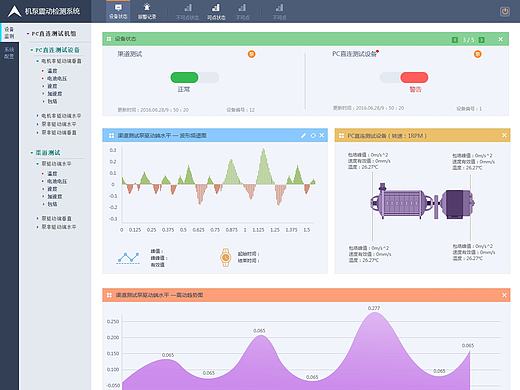Collapse the 渠道测试 tree node
Image resolution: width=520 pixels, height=390 pixels.
(x=32, y=153)
